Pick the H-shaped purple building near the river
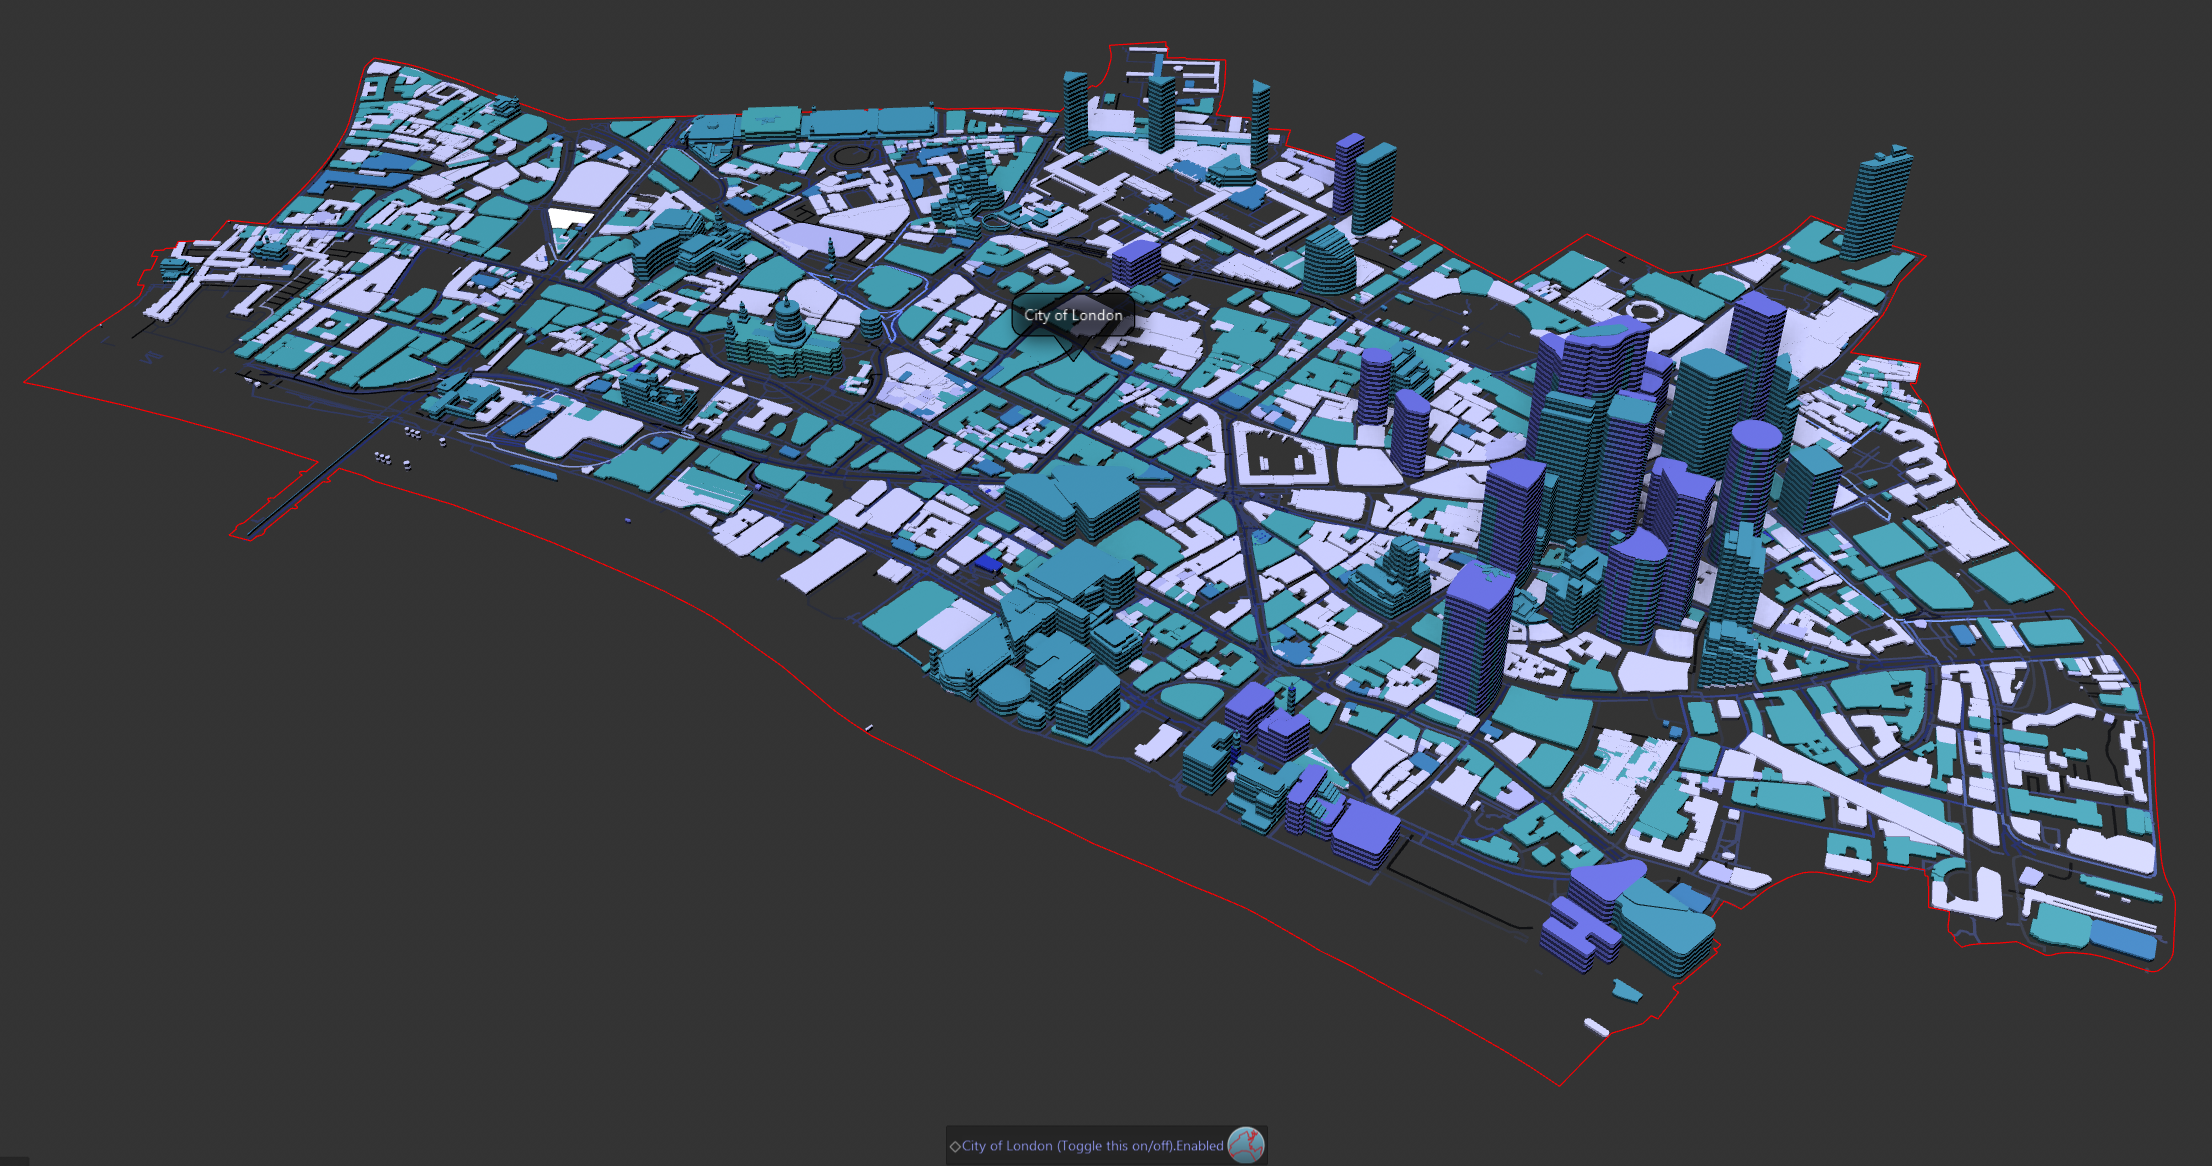This screenshot has height=1166, width=2212. [x=1580, y=932]
